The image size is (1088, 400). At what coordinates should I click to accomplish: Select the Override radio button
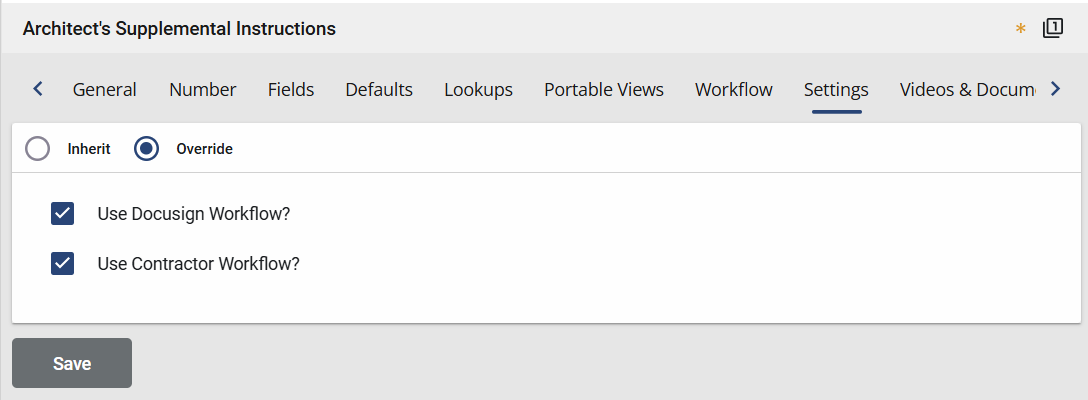(x=147, y=149)
